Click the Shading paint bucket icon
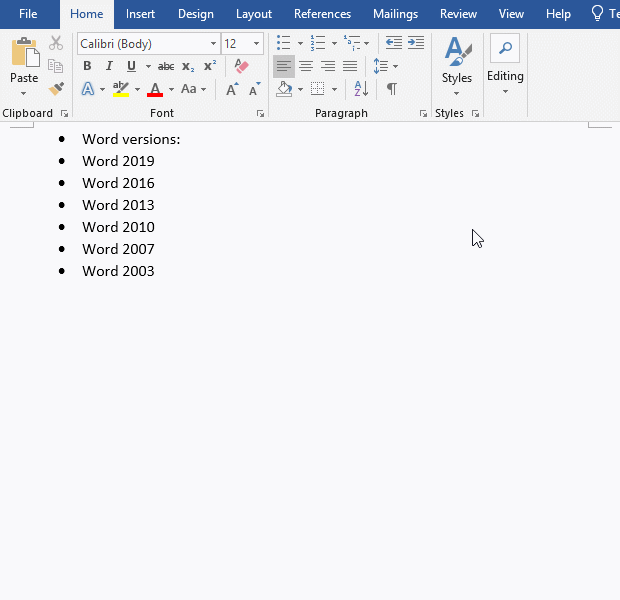Viewport: 620px width, 600px height. pos(284,89)
